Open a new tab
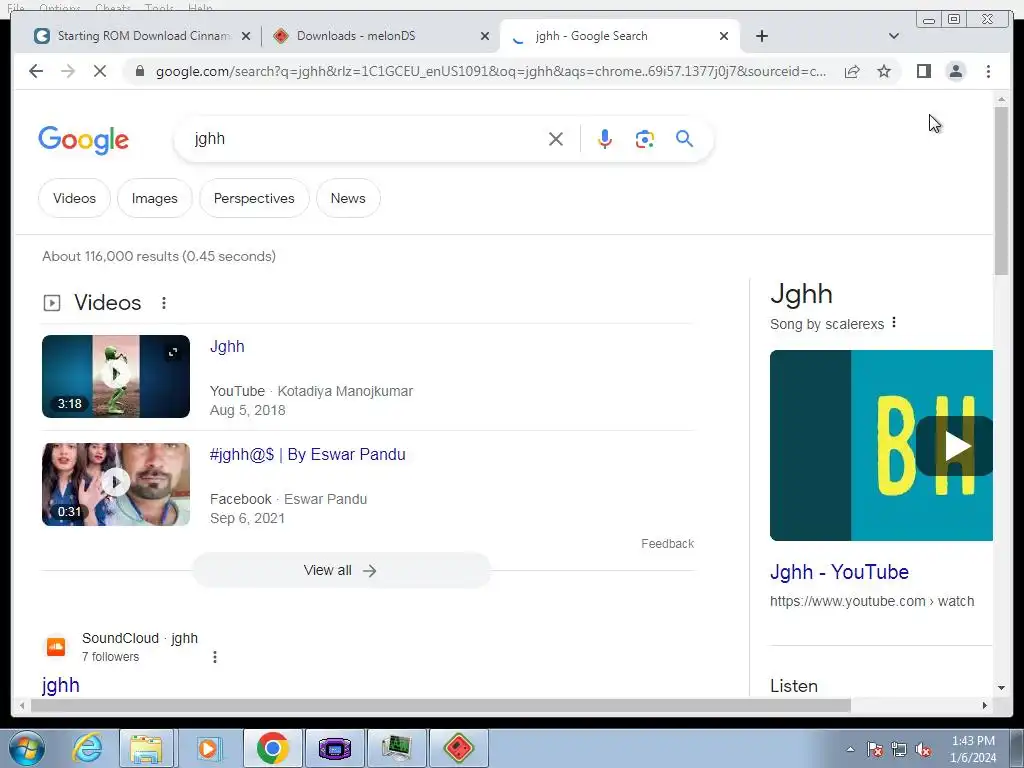Image resolution: width=1024 pixels, height=768 pixels. click(761, 36)
